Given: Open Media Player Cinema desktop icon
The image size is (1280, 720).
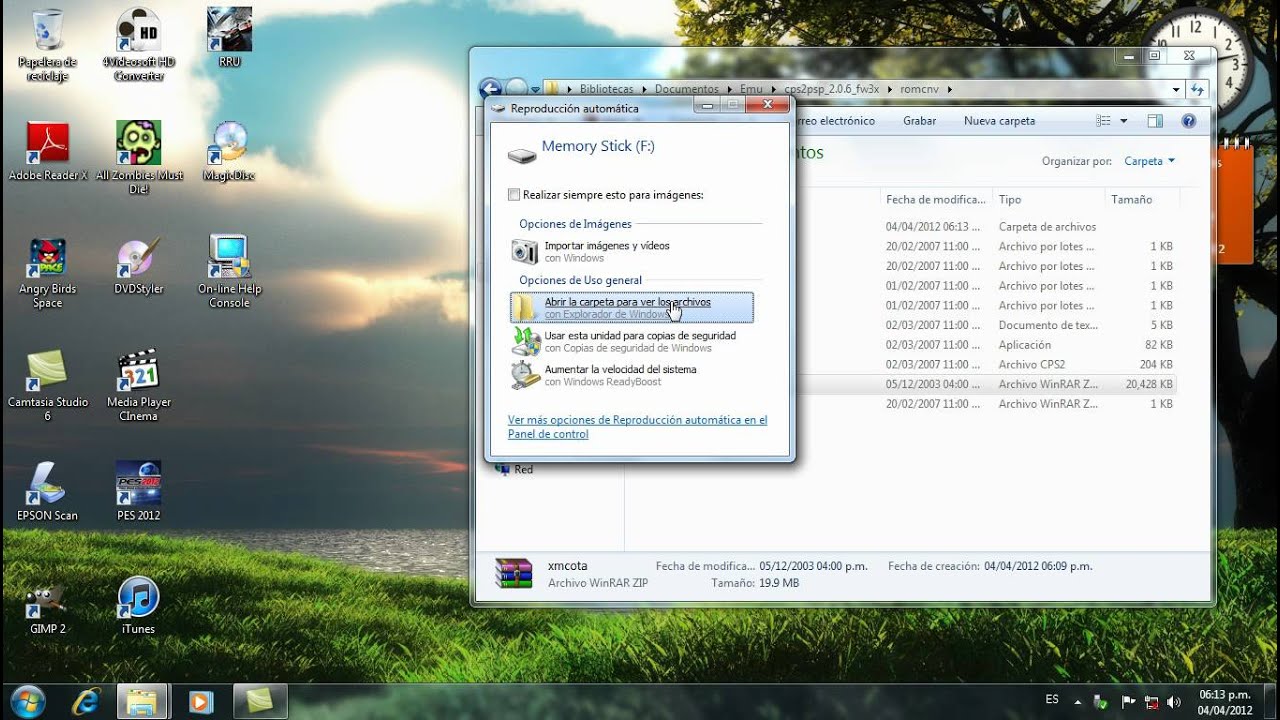Looking at the screenshot, I should point(138,385).
